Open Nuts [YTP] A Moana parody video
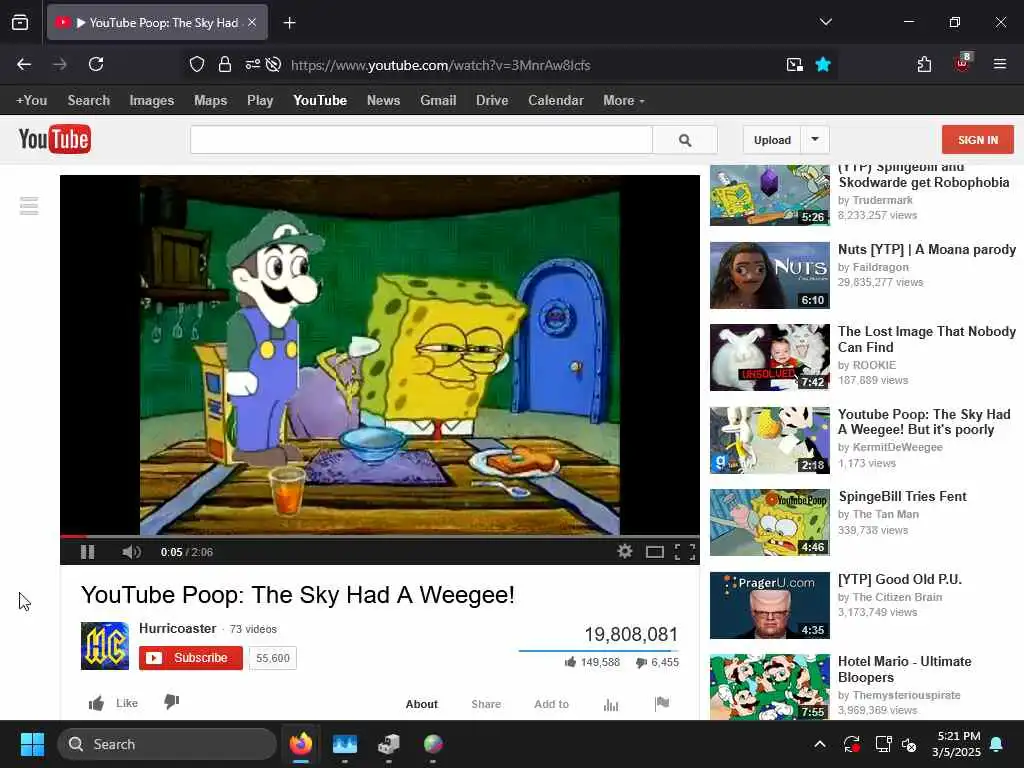1024x768 pixels. (927, 249)
